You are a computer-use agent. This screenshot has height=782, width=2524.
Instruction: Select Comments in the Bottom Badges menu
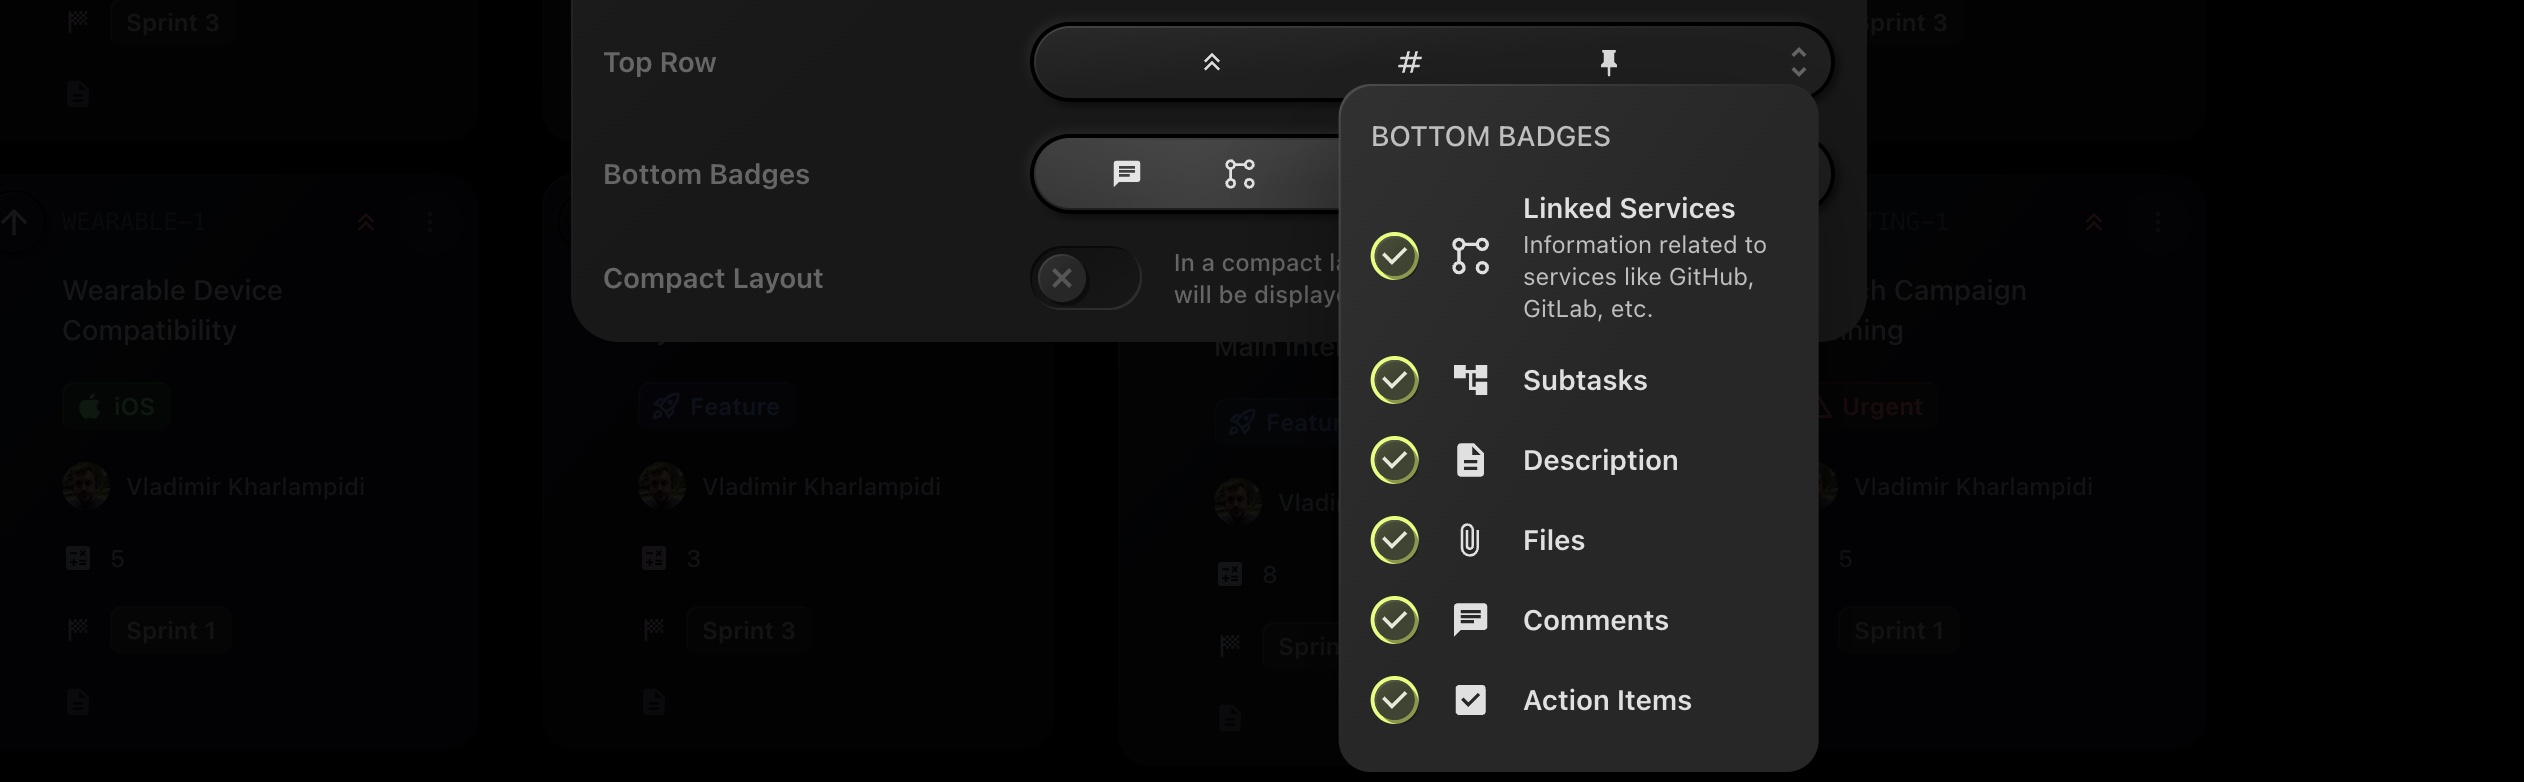click(1595, 620)
